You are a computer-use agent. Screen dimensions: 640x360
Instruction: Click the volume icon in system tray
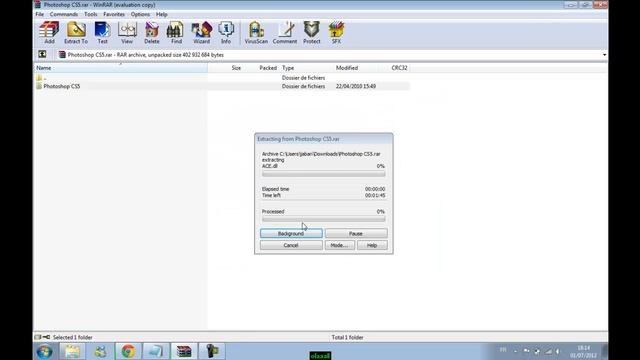tap(558, 351)
